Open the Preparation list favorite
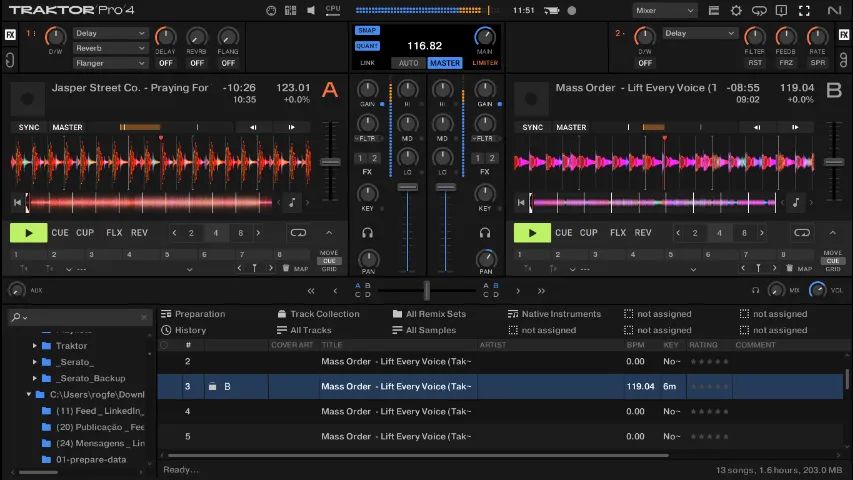The image size is (853, 480). [x=193, y=314]
